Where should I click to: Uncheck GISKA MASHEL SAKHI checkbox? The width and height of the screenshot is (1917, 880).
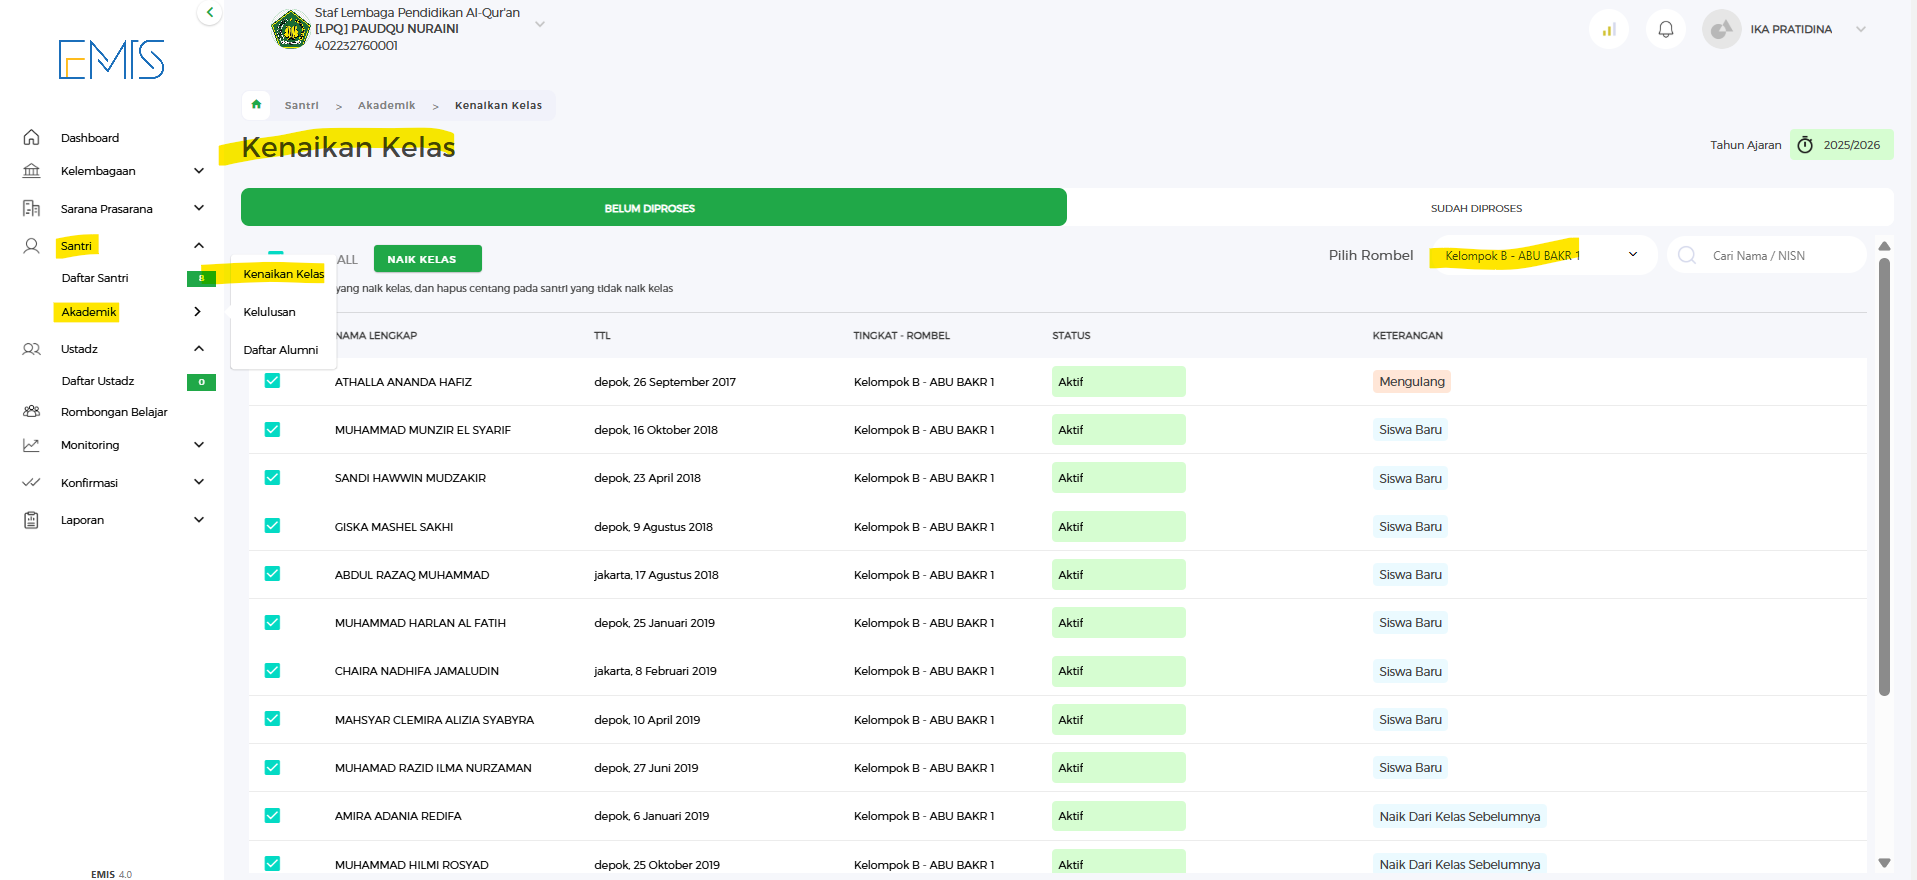pos(272,526)
